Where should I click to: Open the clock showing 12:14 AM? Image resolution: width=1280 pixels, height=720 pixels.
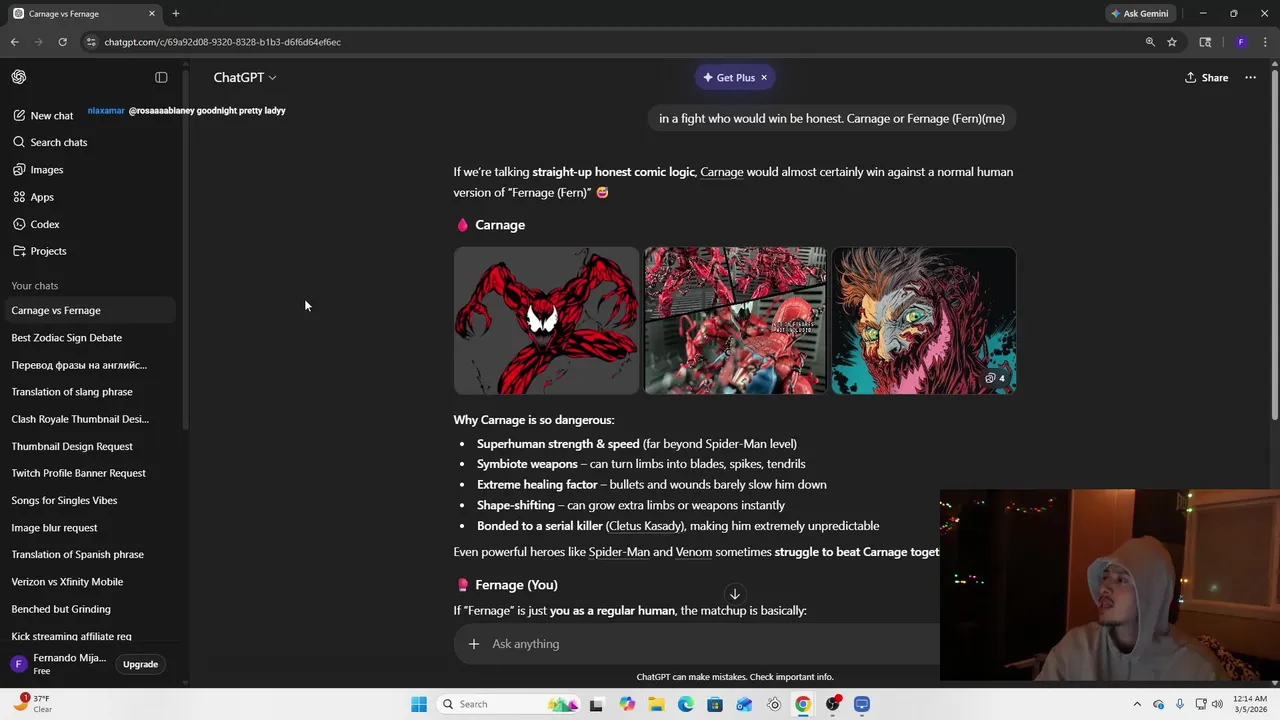(x=1249, y=704)
